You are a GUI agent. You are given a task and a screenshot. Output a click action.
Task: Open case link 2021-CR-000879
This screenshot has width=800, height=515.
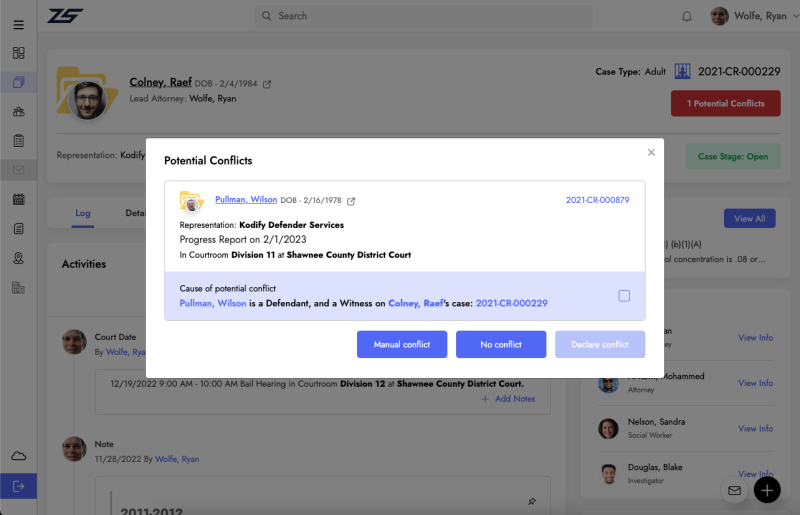[x=597, y=200]
